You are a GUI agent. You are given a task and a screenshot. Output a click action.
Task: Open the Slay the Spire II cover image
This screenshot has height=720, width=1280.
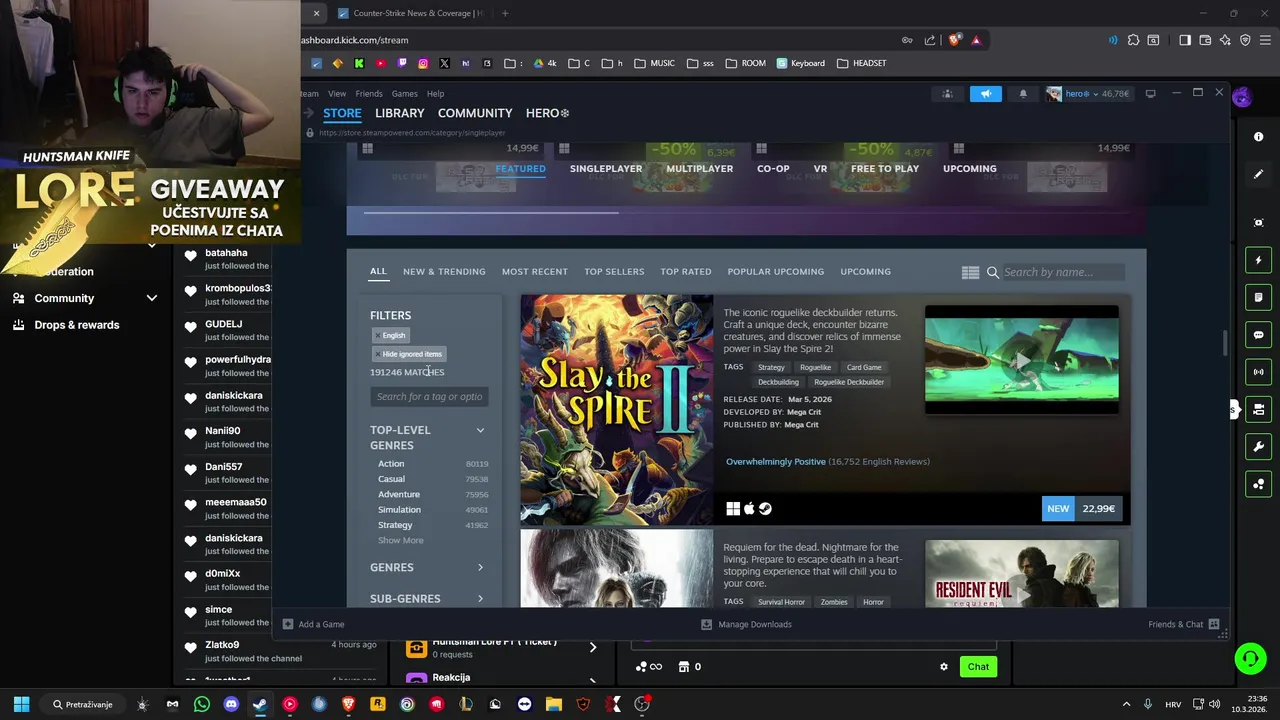pos(617,410)
